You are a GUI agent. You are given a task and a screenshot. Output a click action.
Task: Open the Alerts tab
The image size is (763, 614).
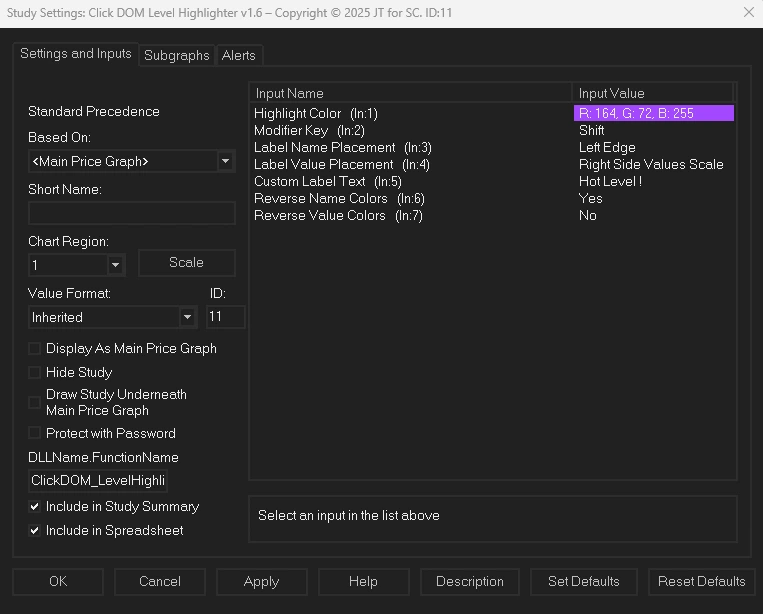(x=238, y=55)
